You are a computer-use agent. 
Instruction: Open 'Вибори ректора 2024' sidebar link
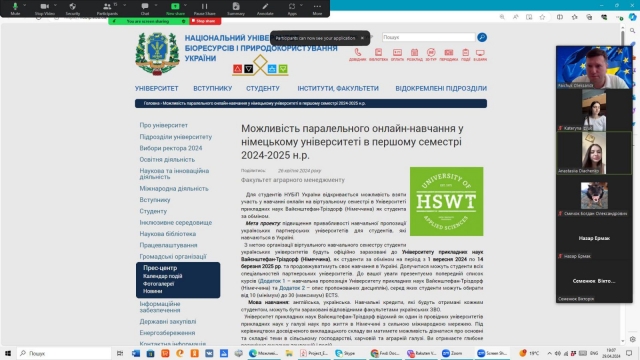171,148
